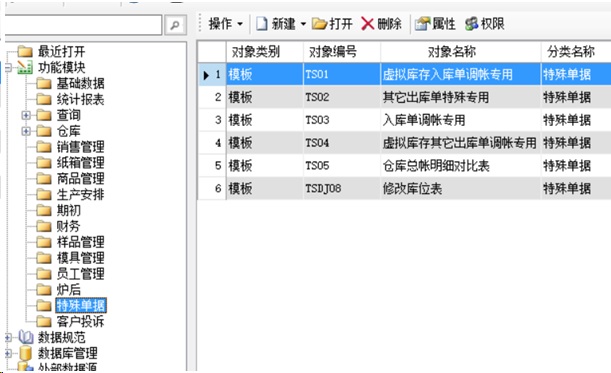This screenshot has width=611, height=373.
Task: Open the properties (属性) toolbar icon
Action: tap(422, 24)
